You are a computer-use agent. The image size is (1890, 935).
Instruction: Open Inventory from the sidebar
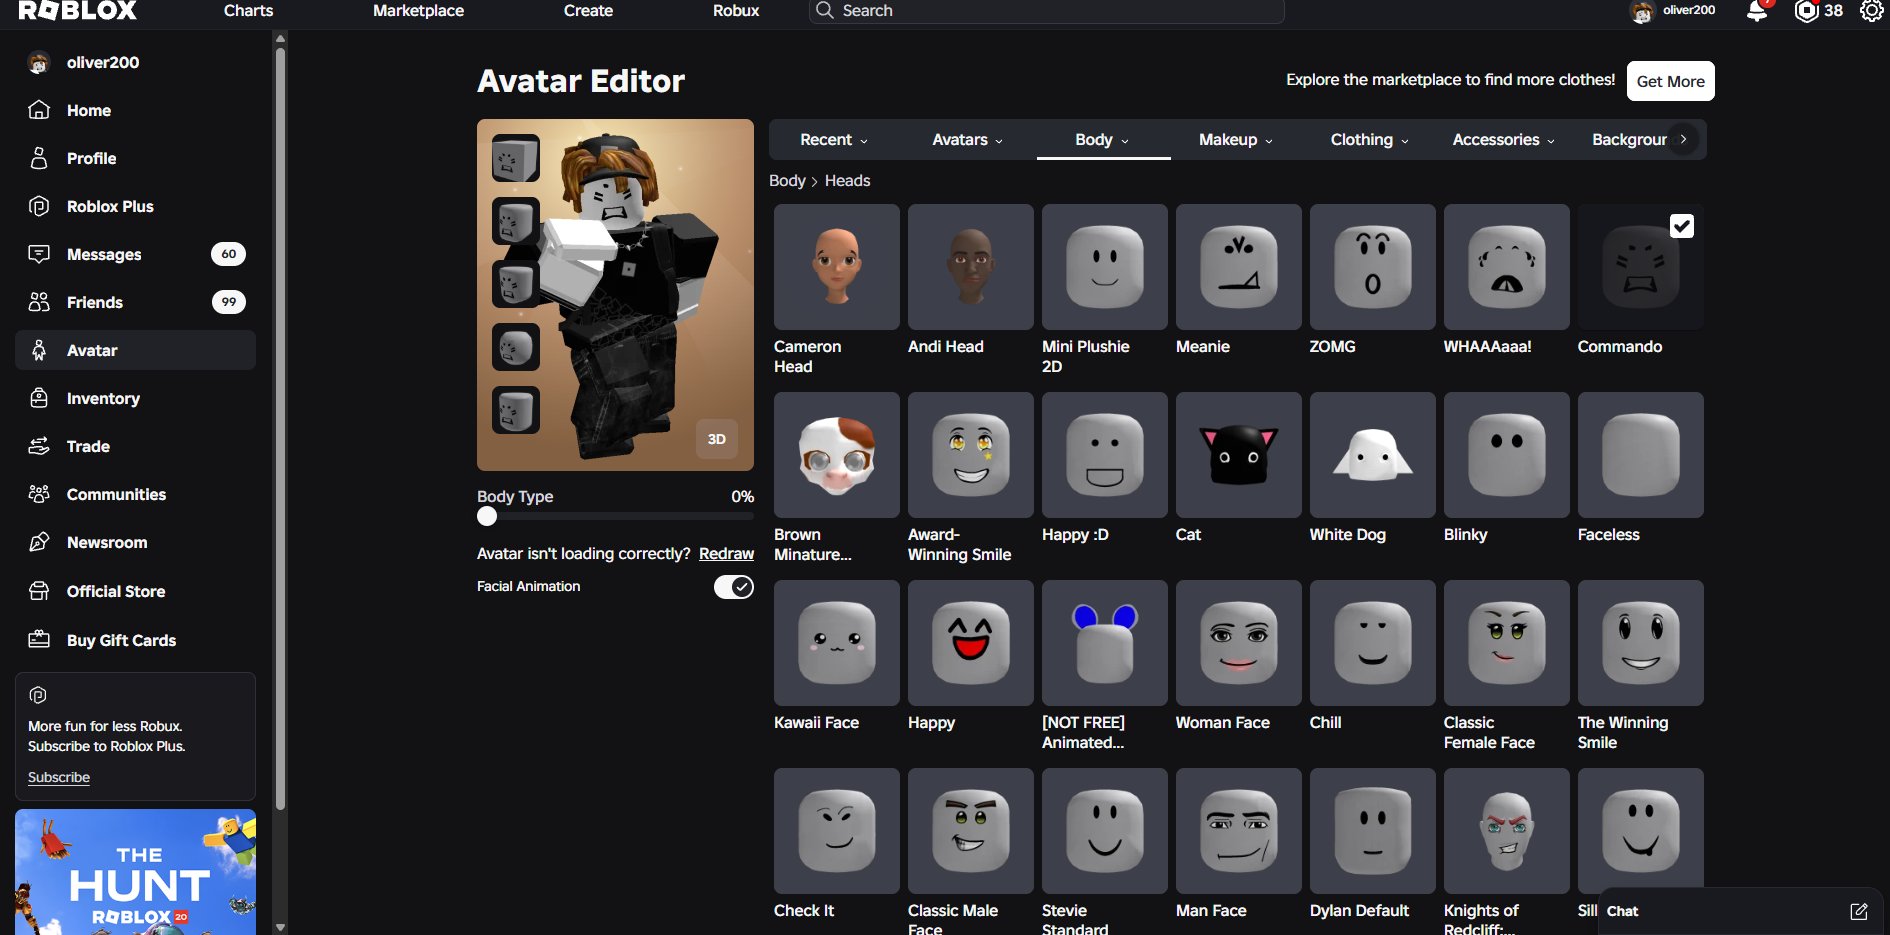pyautogui.click(x=135, y=398)
